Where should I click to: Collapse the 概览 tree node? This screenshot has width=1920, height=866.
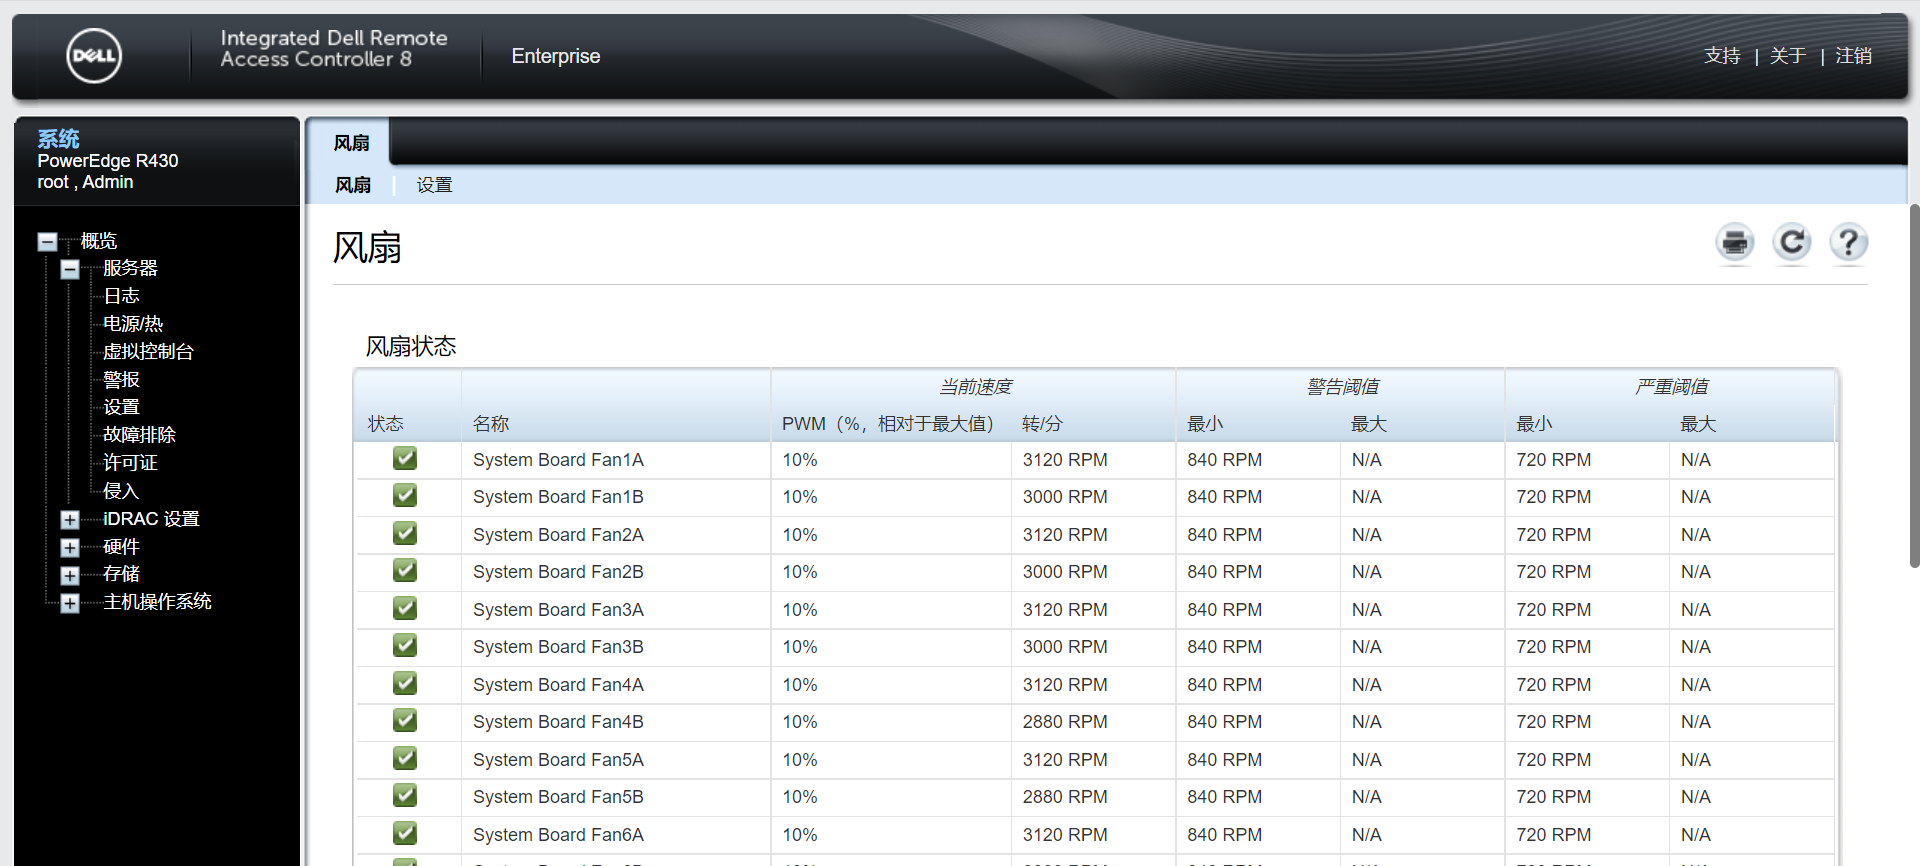[x=47, y=241]
